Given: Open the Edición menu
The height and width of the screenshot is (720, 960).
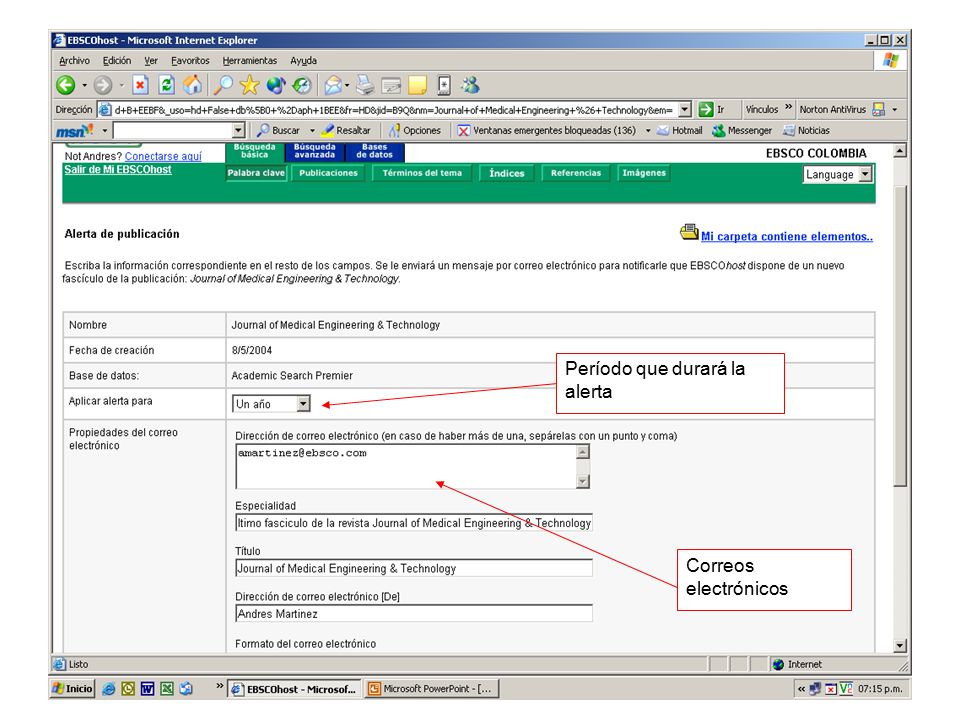Looking at the screenshot, I should pyautogui.click(x=117, y=61).
